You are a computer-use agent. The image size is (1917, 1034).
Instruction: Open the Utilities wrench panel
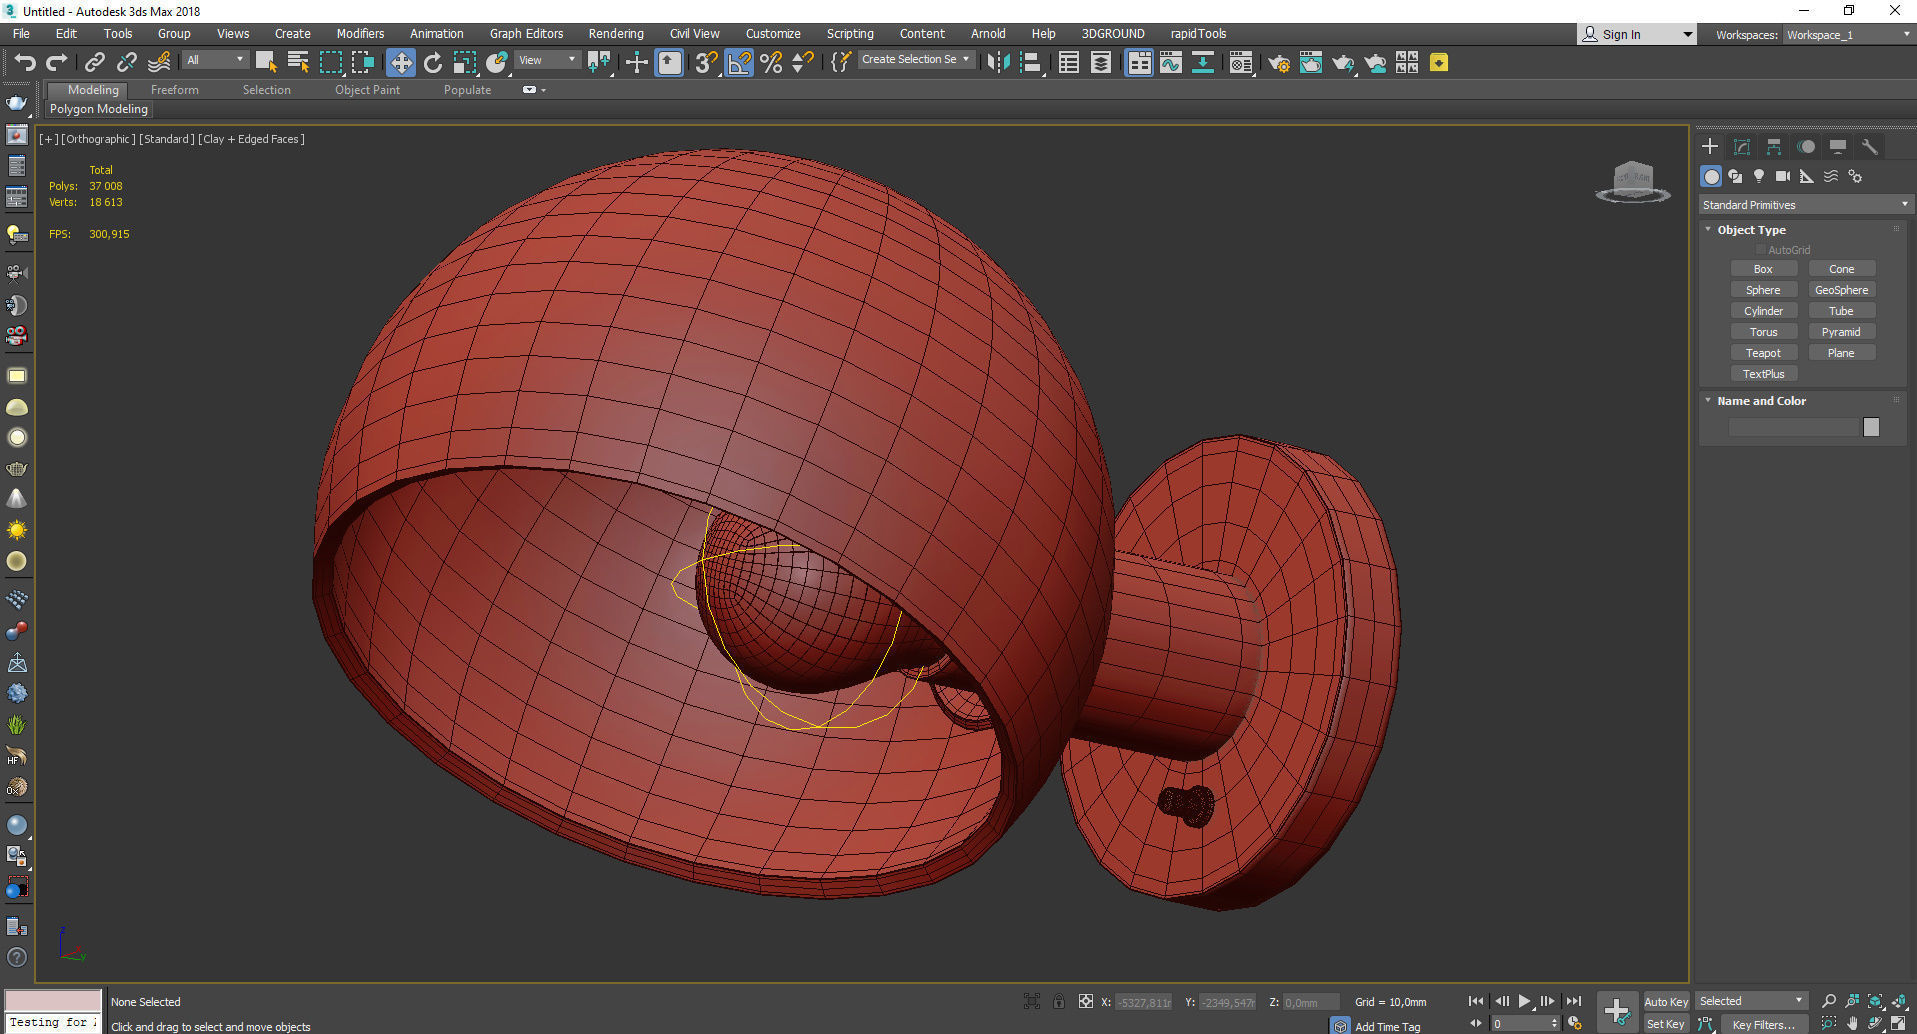pos(1869,146)
